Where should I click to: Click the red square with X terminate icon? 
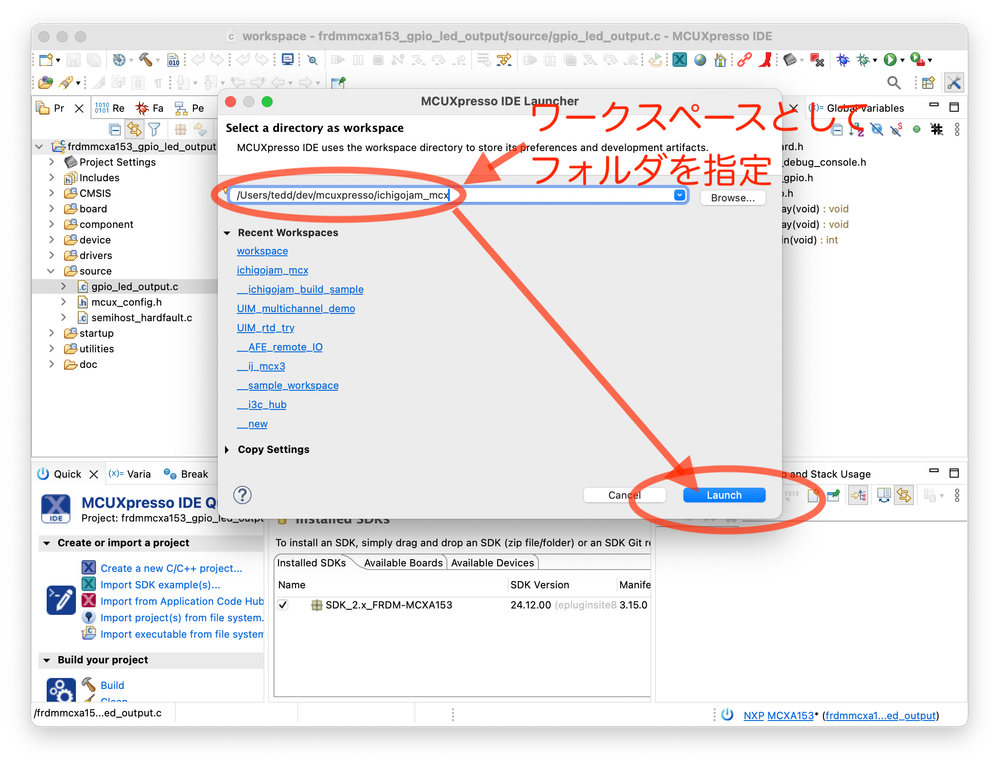[817, 60]
